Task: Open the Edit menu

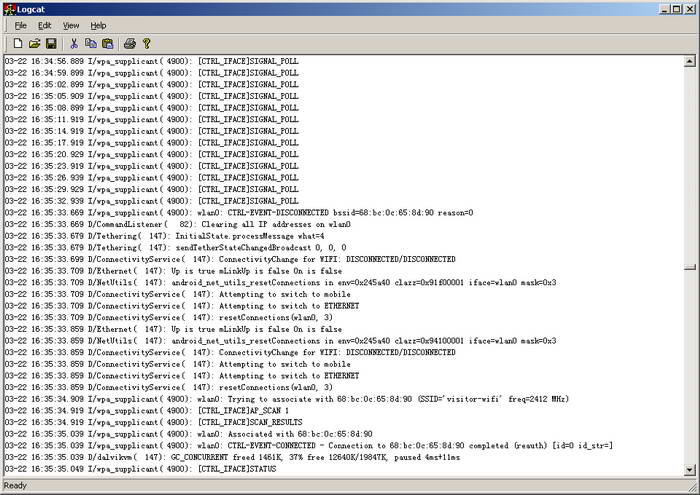Action: (x=44, y=25)
